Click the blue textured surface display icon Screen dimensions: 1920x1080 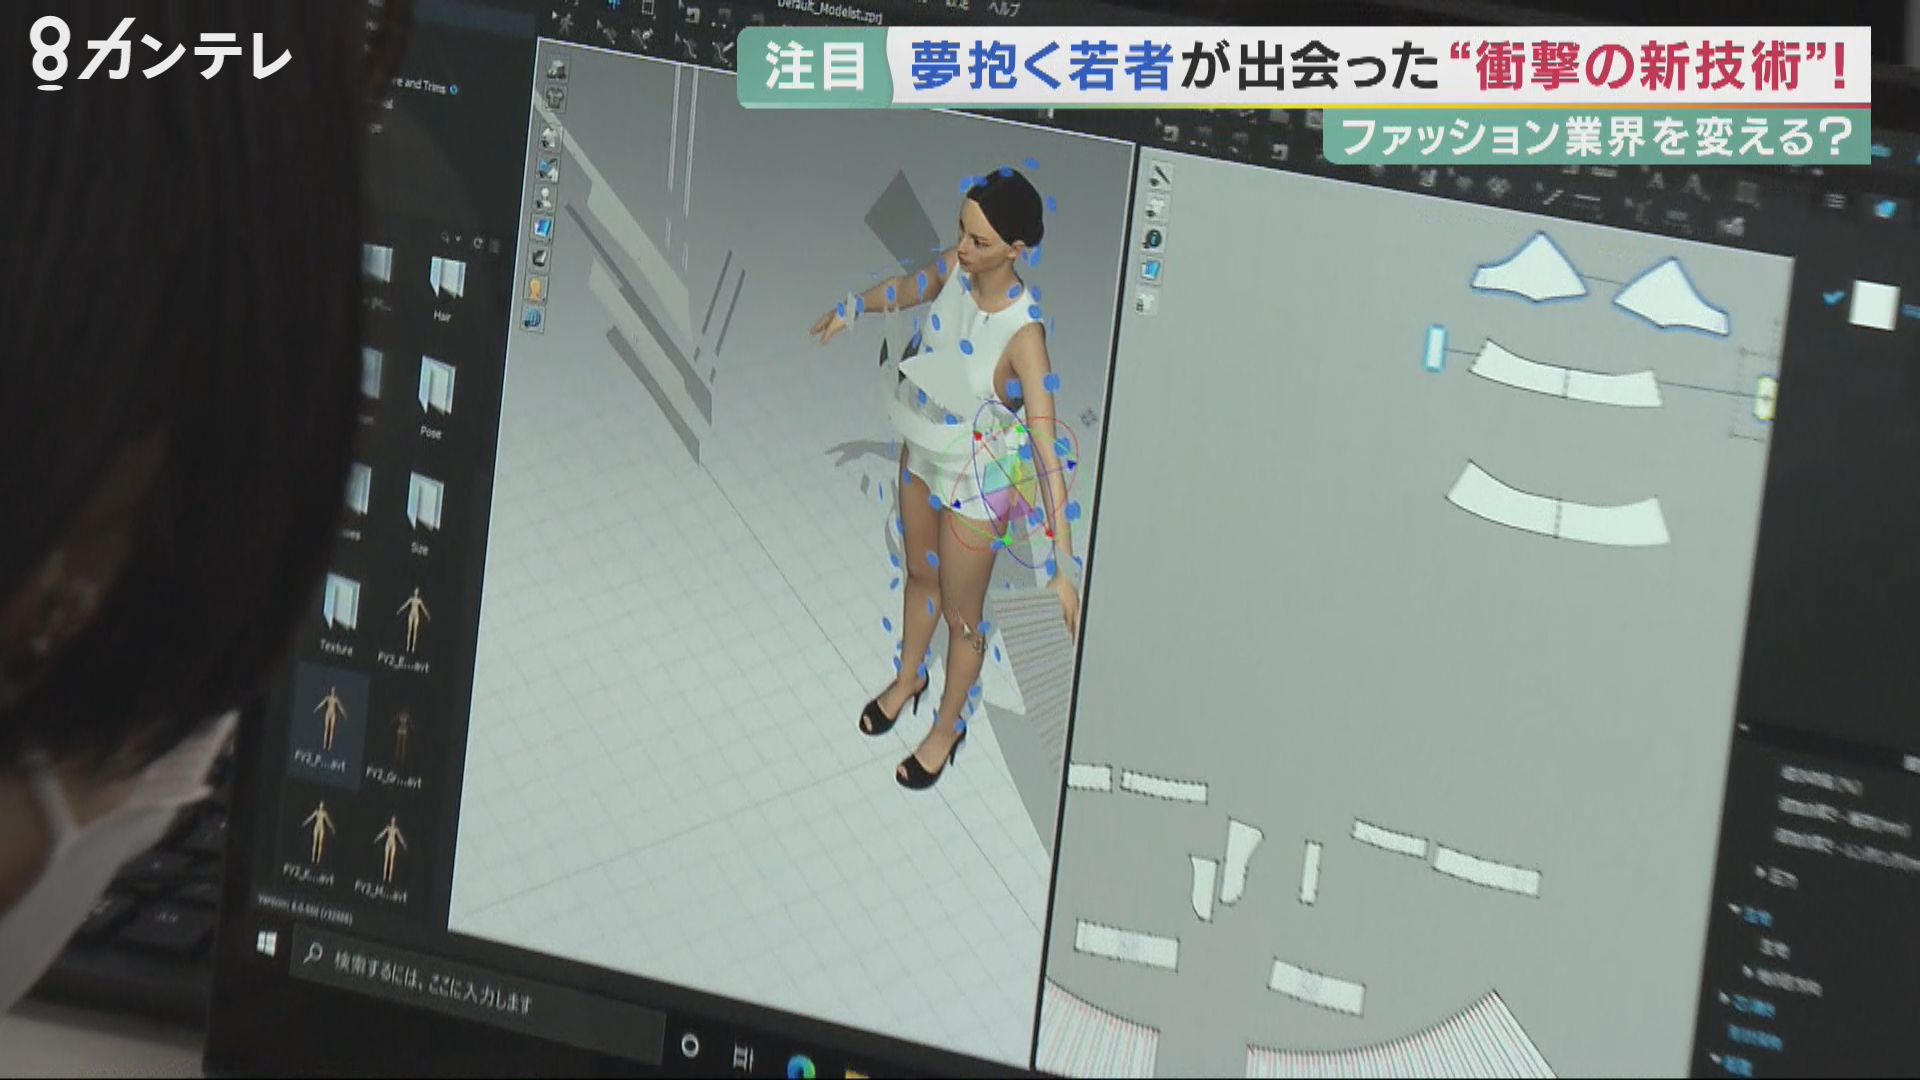[x=543, y=228]
